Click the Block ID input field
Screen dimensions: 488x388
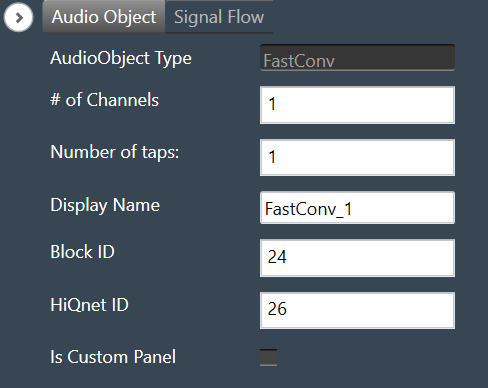357,258
